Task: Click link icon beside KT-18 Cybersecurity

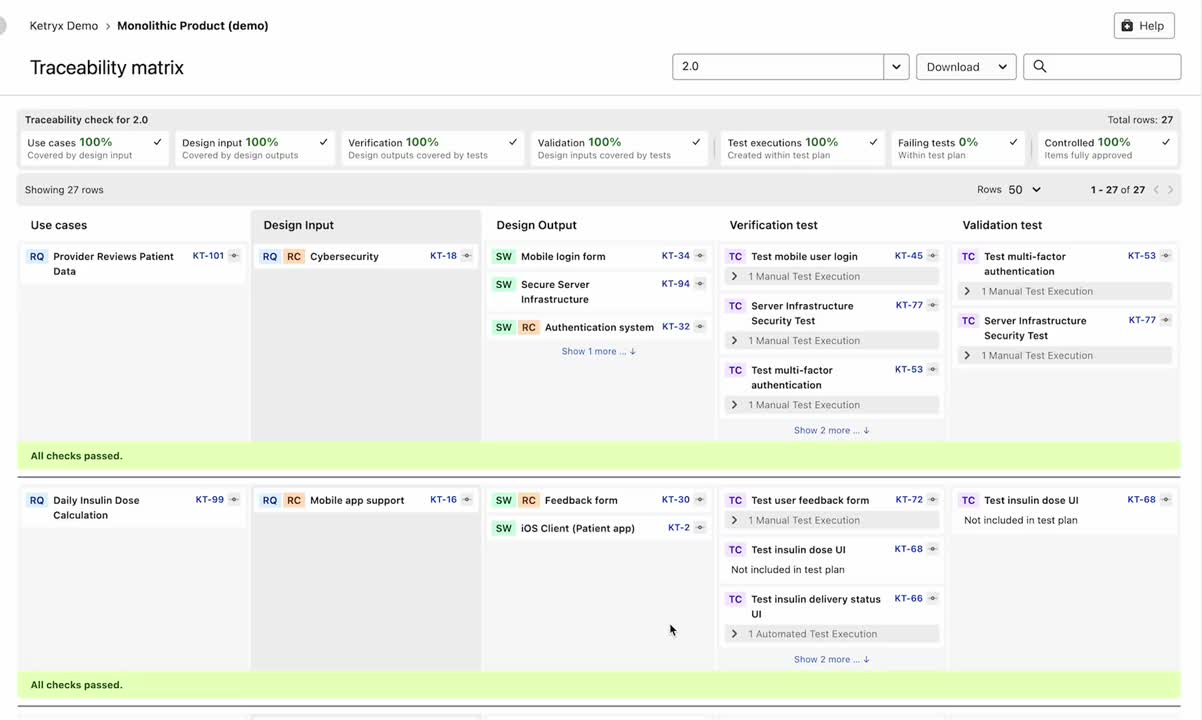Action: click(466, 255)
